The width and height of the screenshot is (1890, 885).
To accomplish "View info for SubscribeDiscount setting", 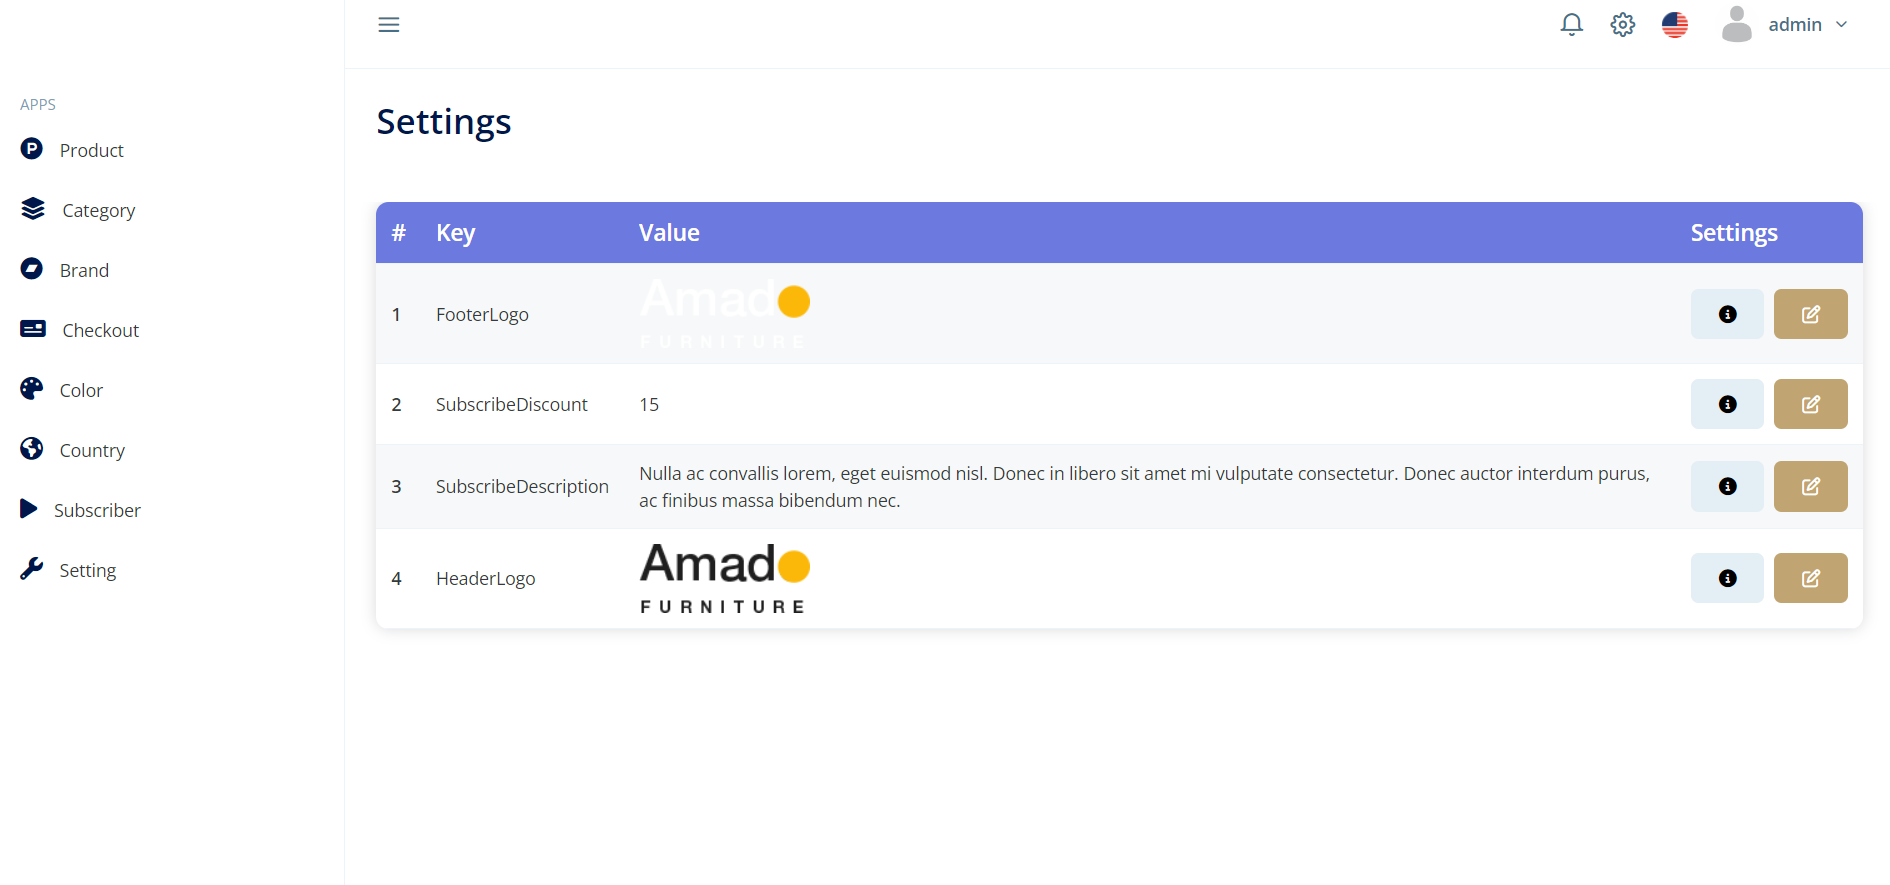I will point(1727,404).
